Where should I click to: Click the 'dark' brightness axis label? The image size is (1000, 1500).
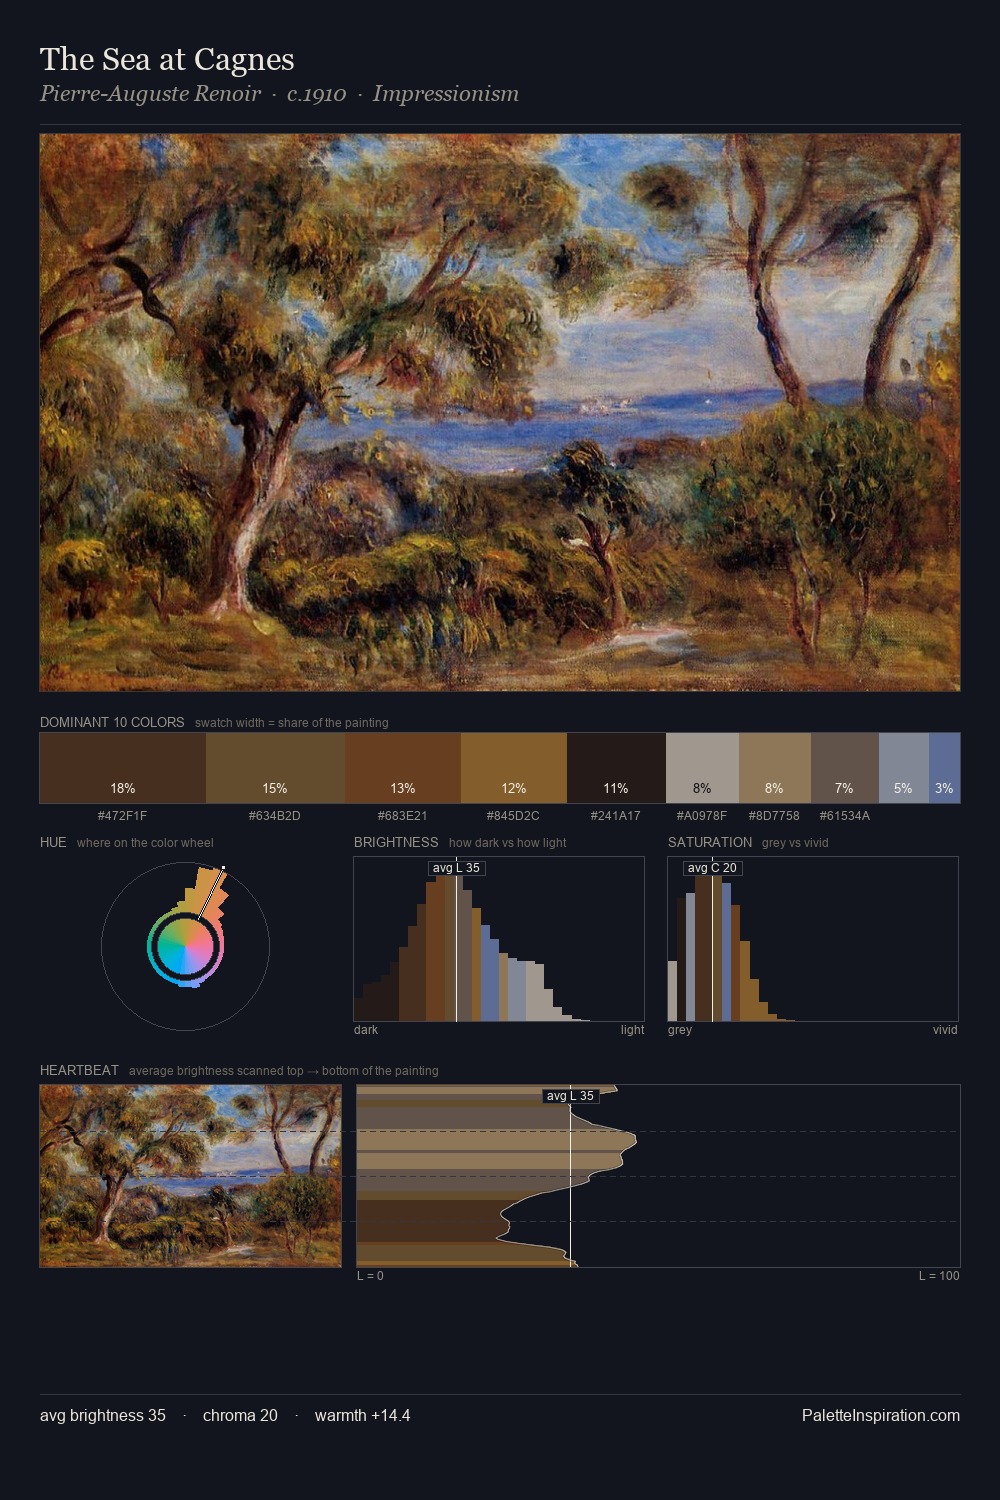[366, 1030]
